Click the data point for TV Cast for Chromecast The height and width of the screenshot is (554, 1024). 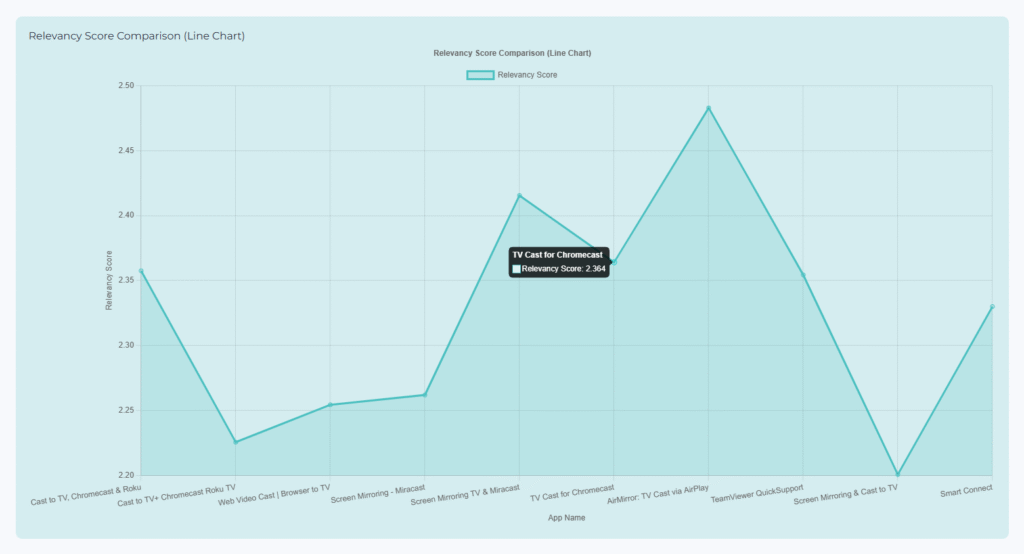(613, 262)
